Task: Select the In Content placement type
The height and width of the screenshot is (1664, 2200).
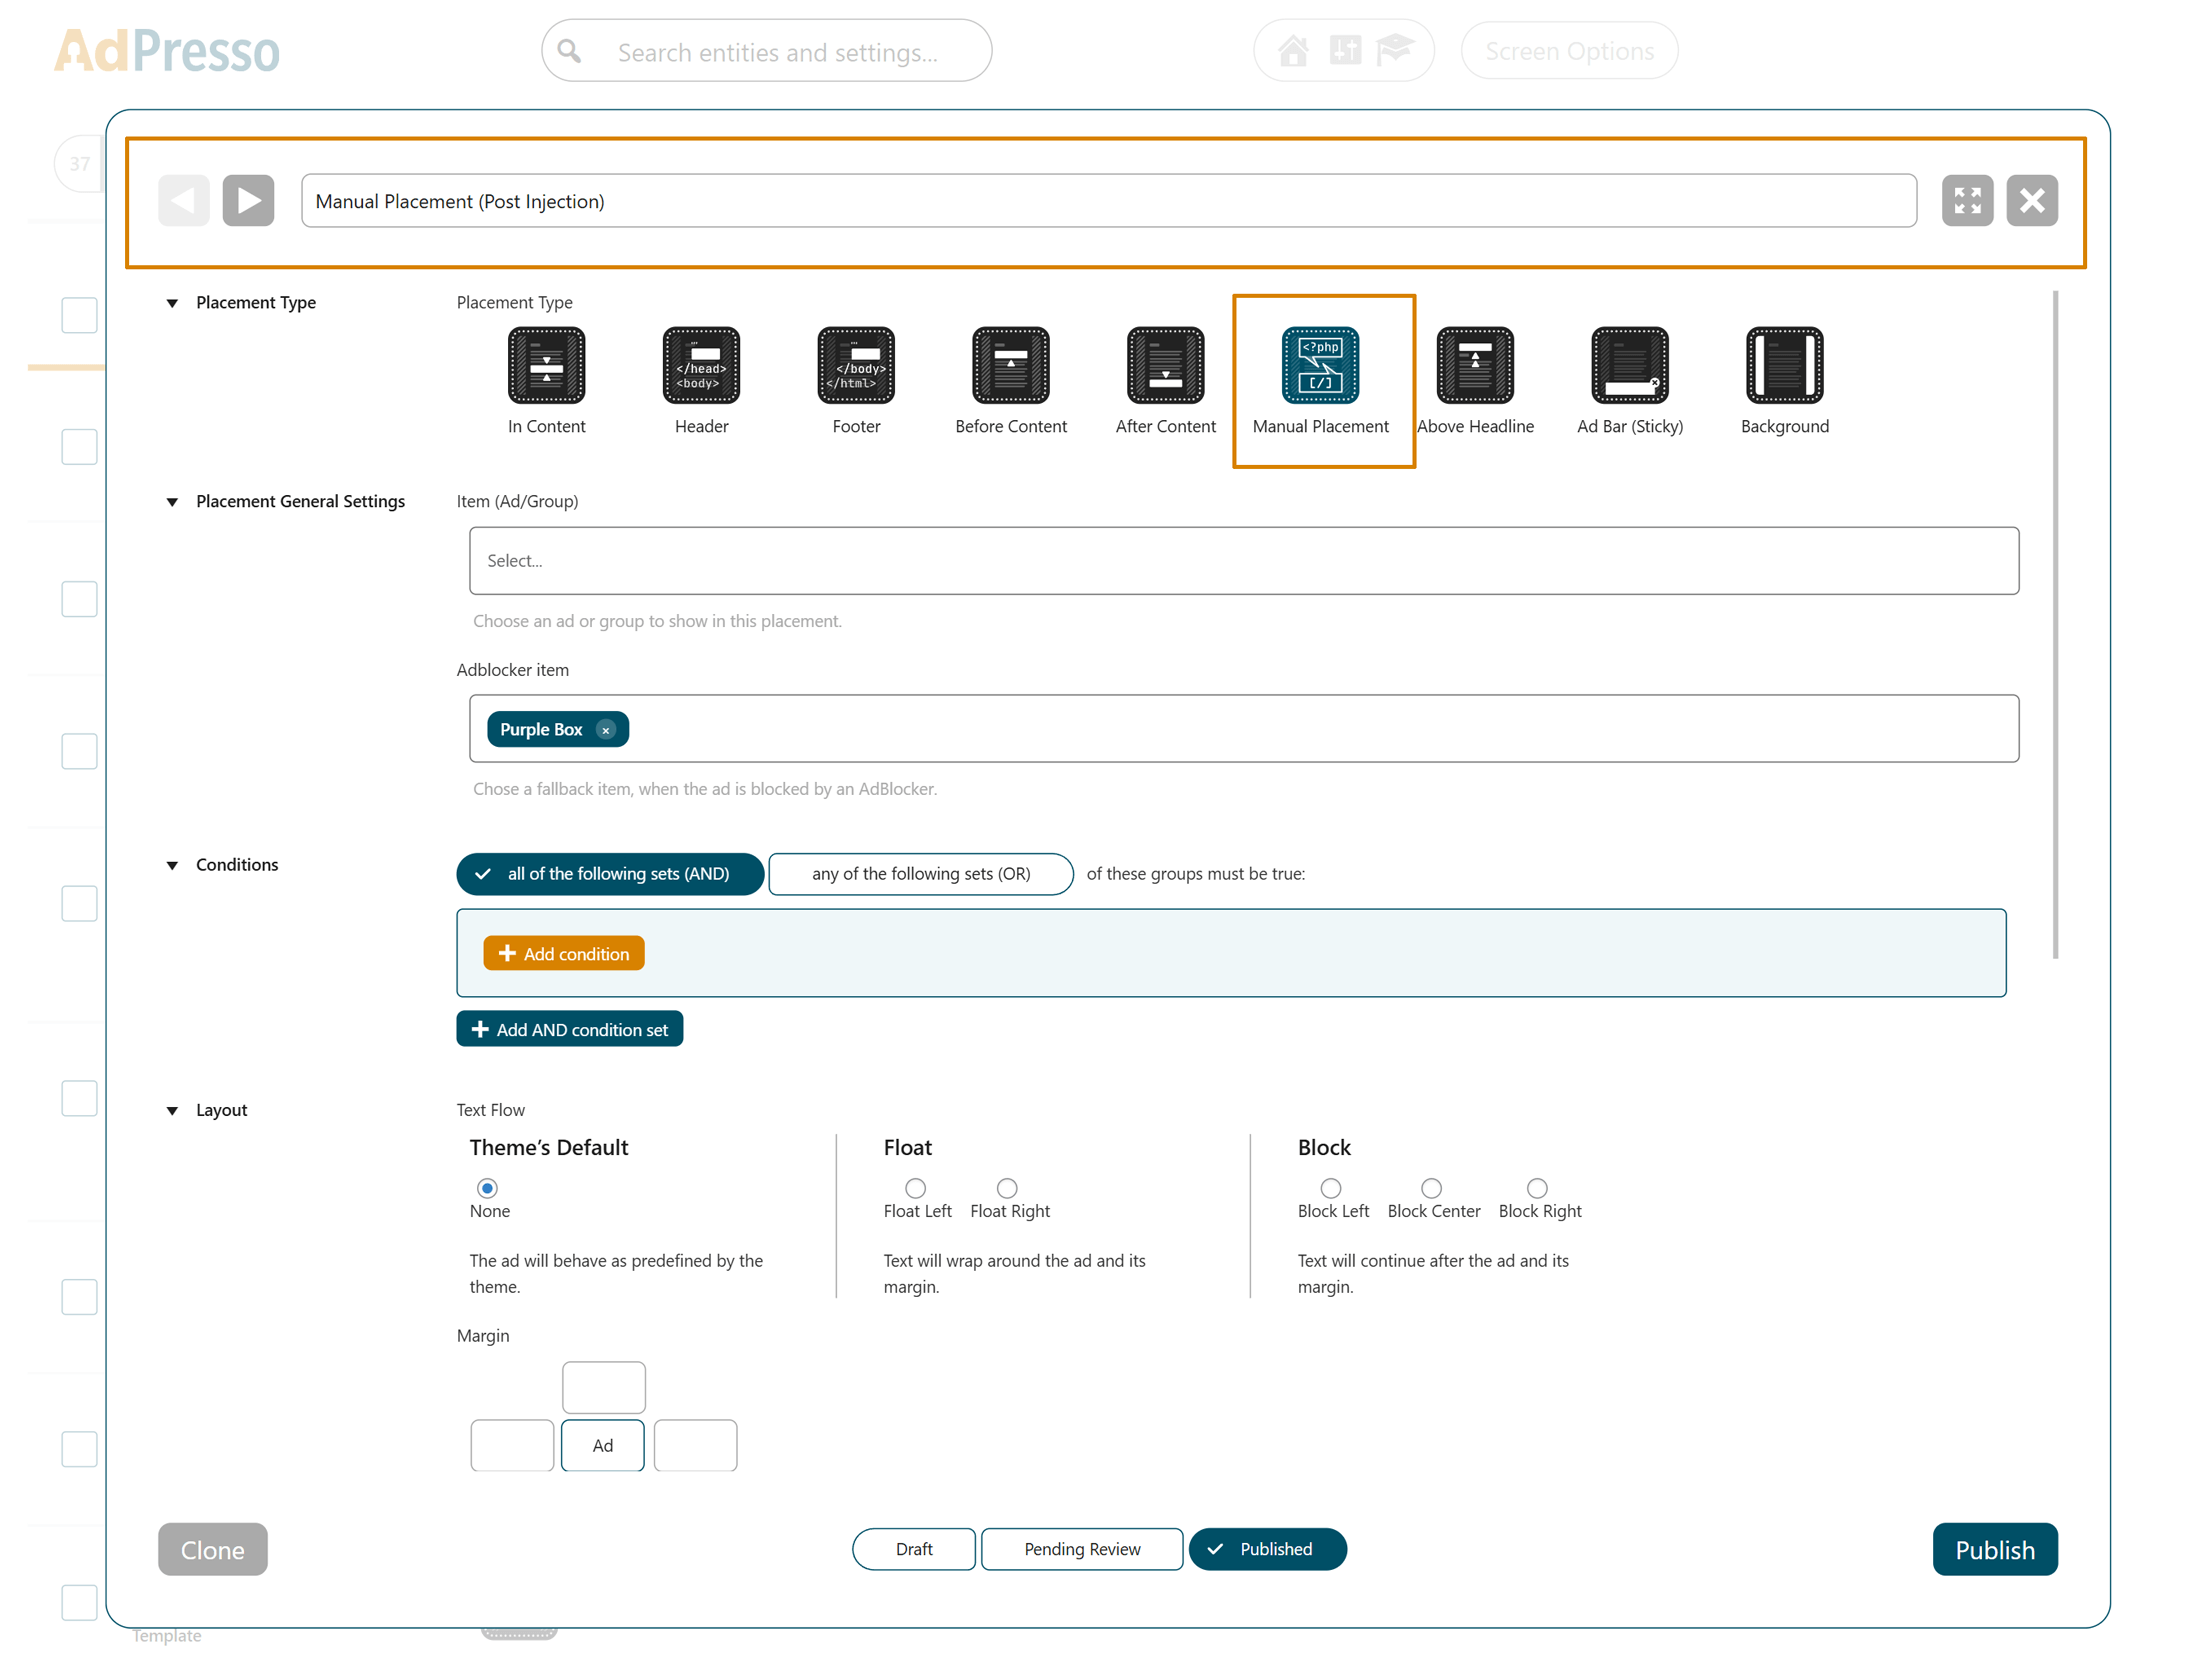Action: [546, 366]
